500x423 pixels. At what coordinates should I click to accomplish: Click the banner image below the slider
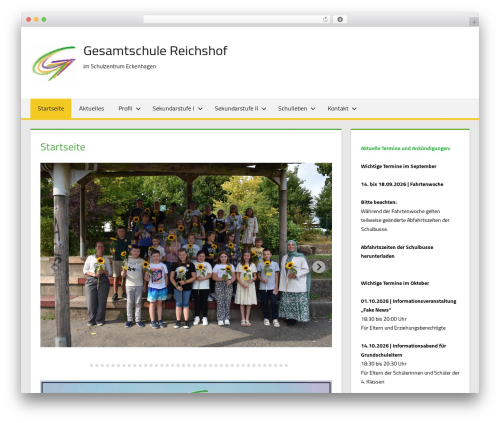(186, 387)
